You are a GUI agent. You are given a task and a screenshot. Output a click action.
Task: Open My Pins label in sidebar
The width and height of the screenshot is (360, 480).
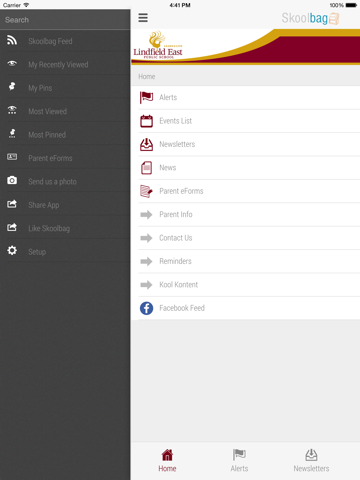40,88
